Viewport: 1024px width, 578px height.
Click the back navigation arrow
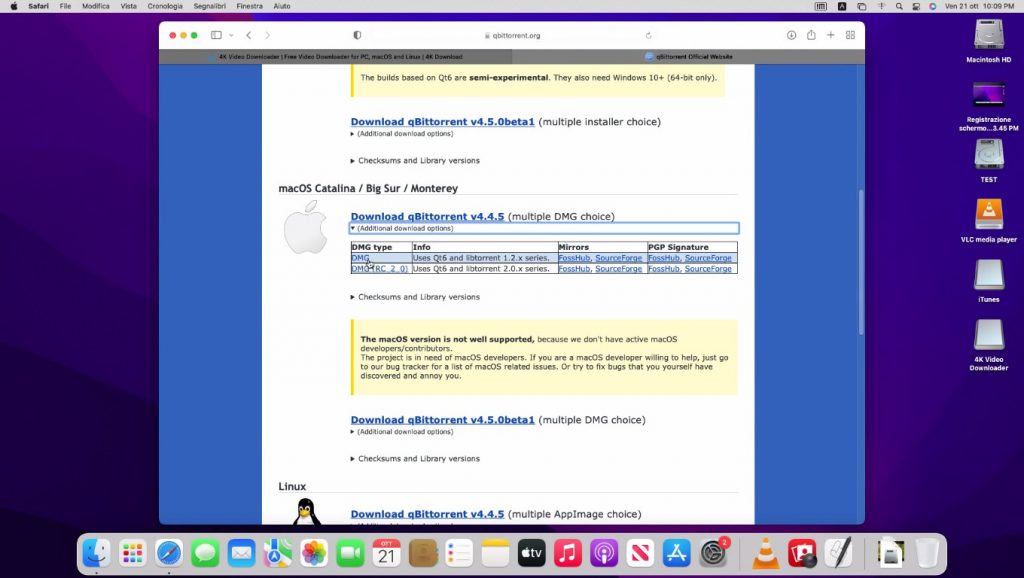point(248,35)
